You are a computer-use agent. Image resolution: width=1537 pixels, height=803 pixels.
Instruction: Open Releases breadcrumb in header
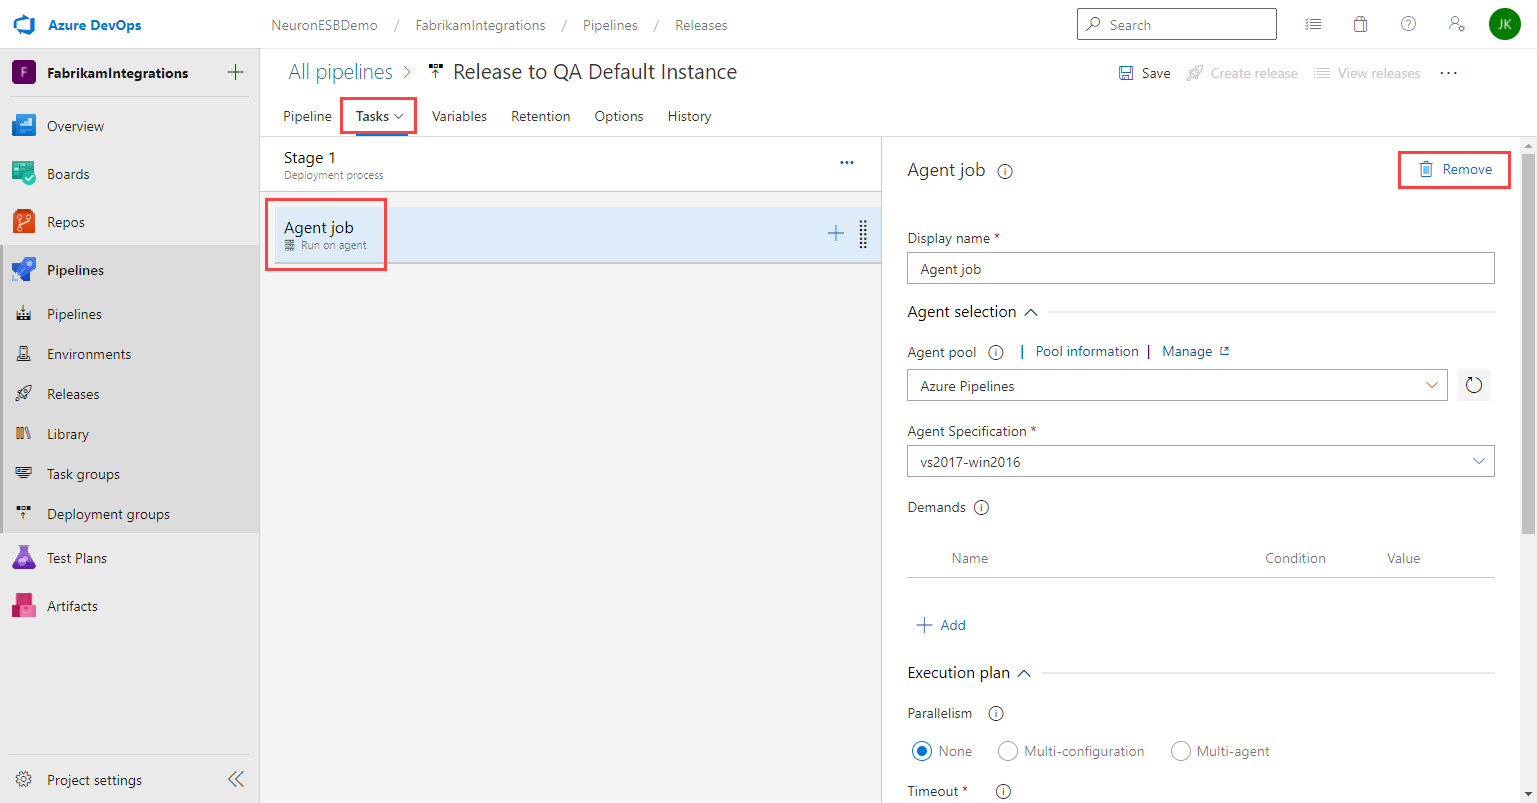pos(701,25)
